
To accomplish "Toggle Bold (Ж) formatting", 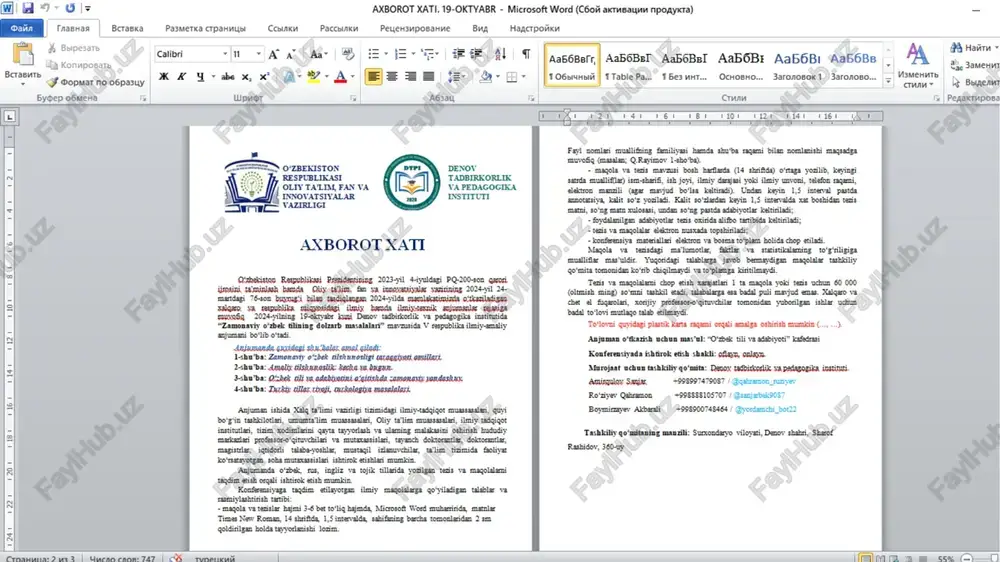I will 164,77.
